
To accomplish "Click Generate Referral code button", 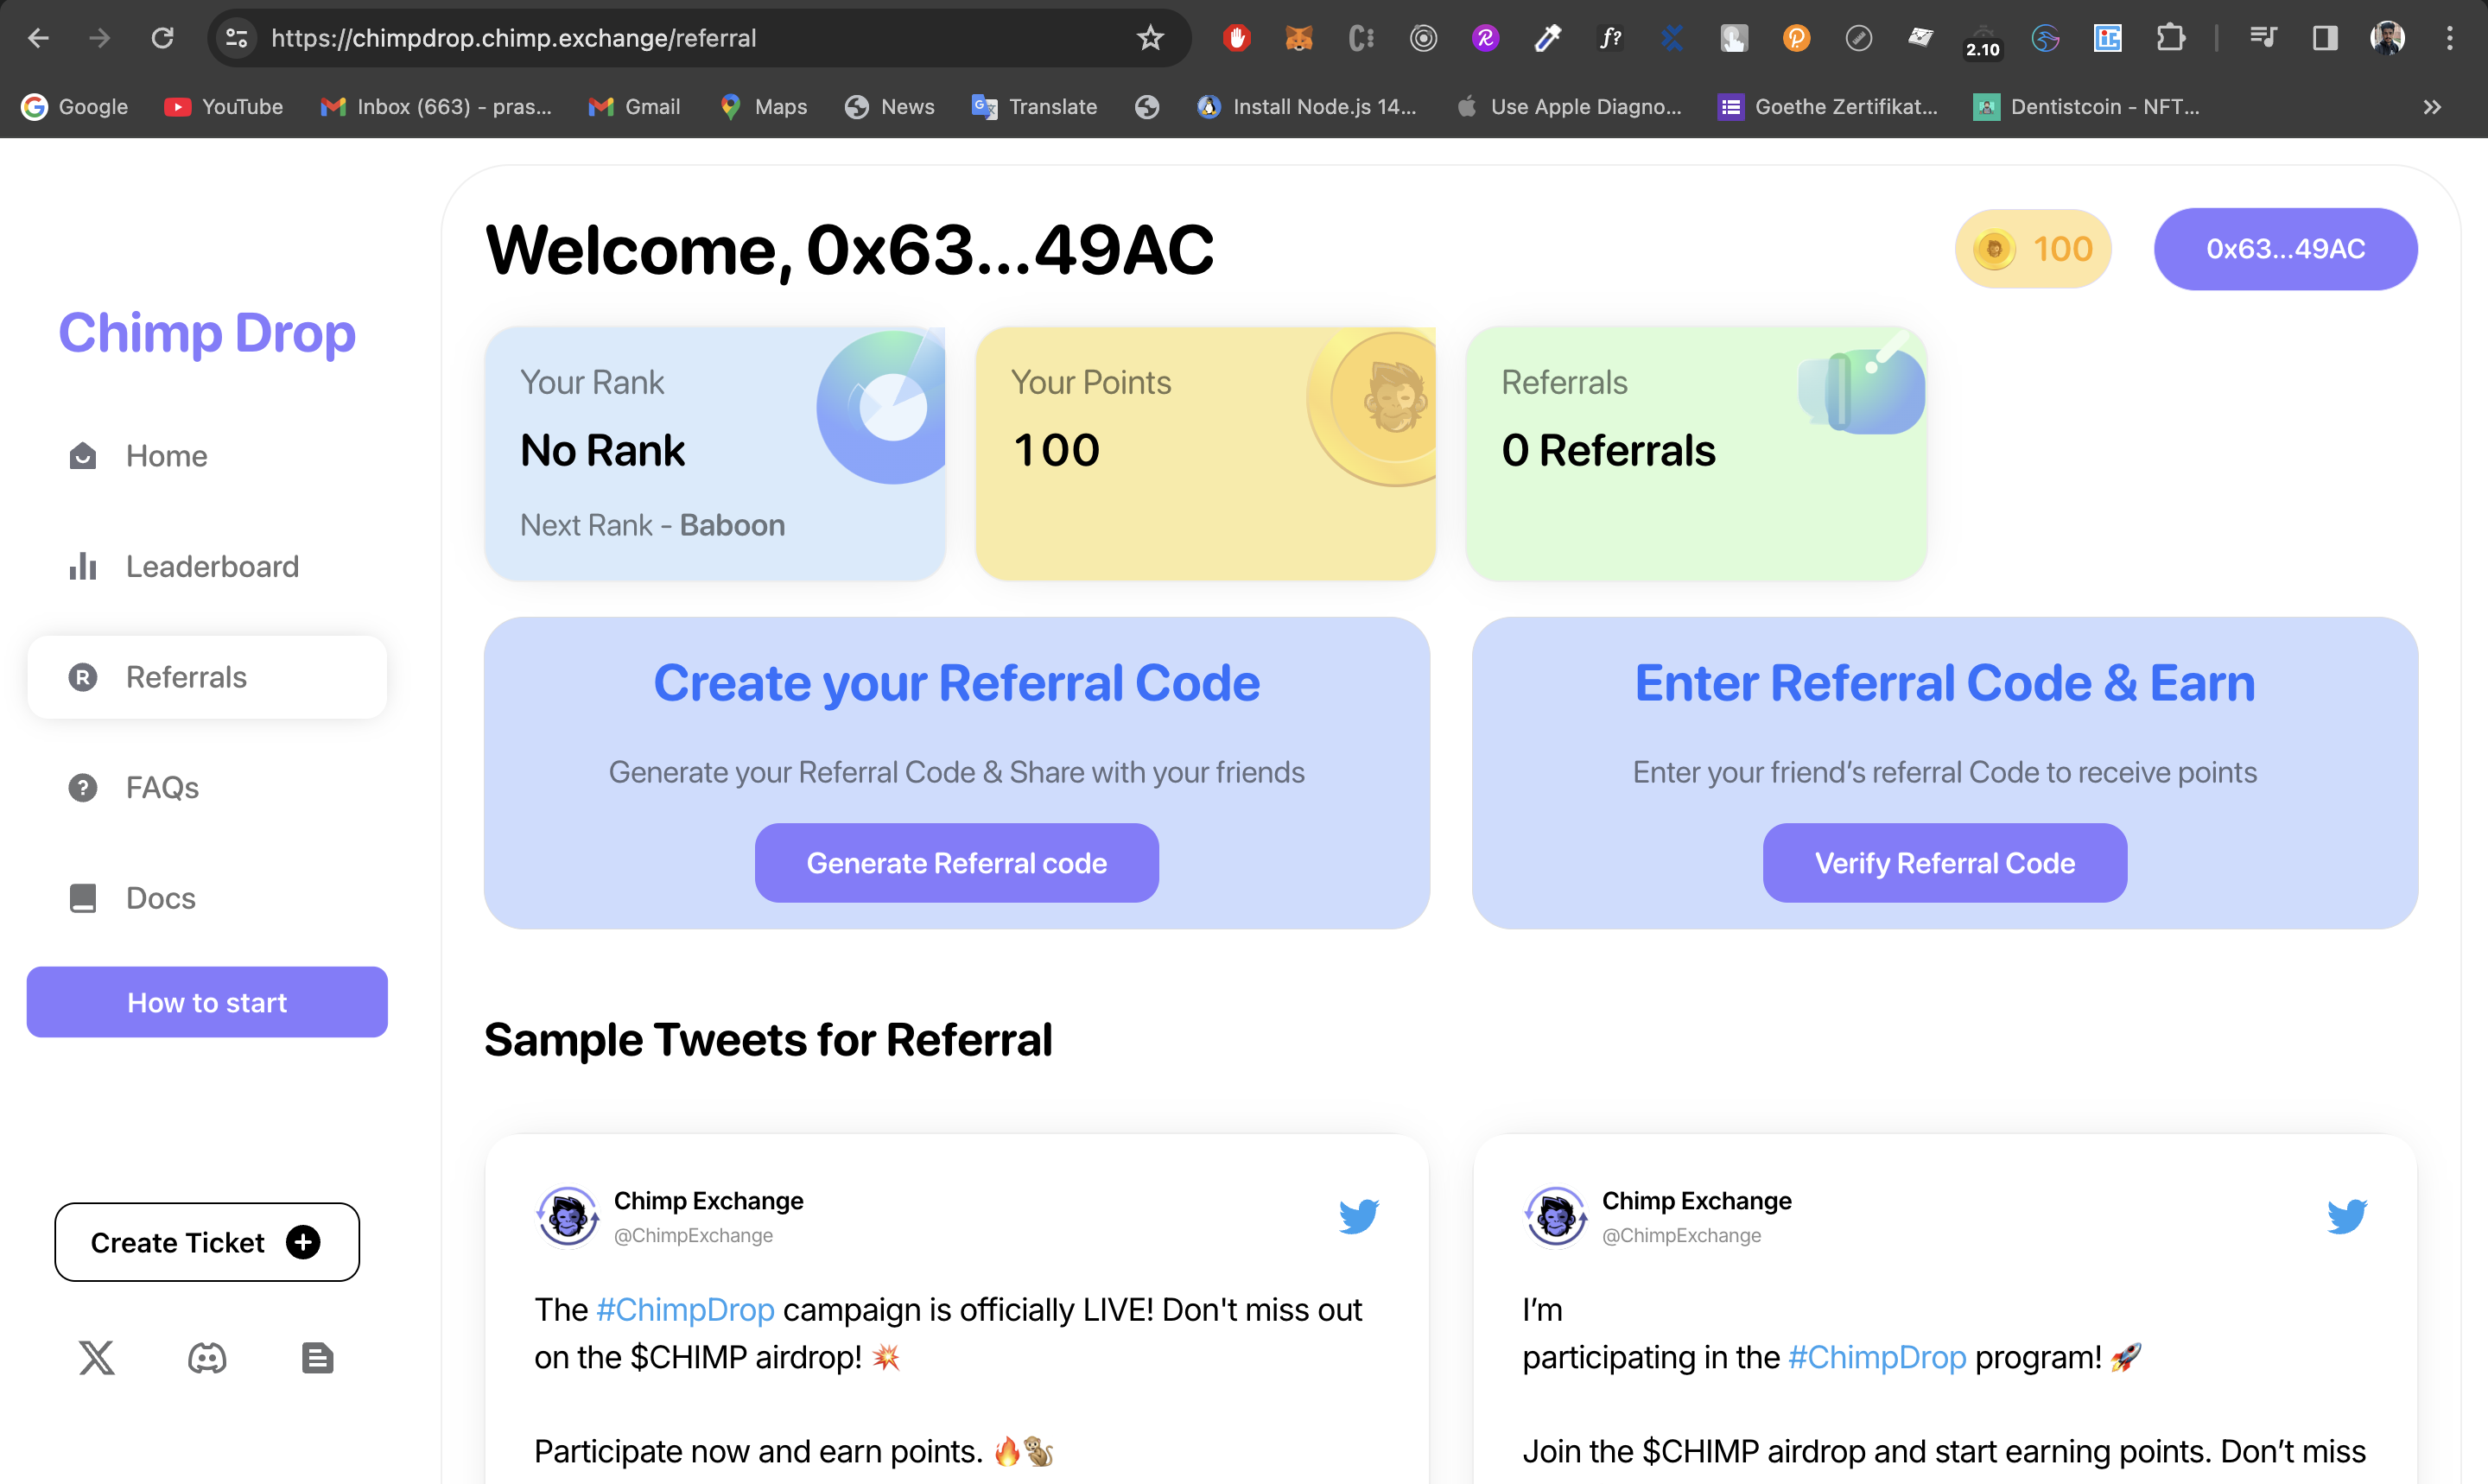I will pos(956,862).
